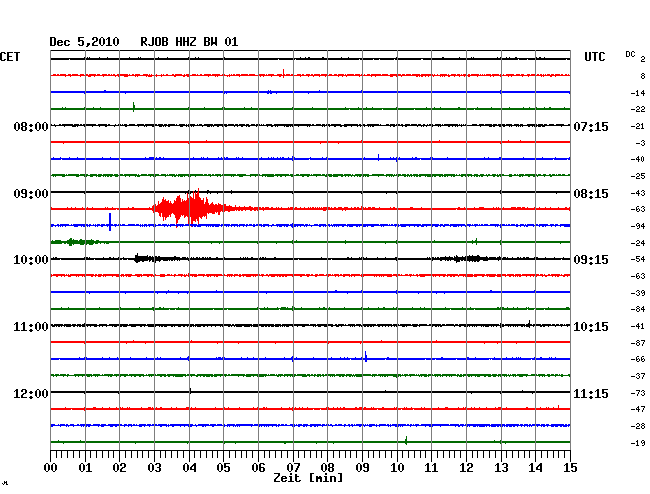Viewport: 650px width, 494px height.
Task: Click minute tick label "12" on time axis
Action: click(x=466, y=467)
